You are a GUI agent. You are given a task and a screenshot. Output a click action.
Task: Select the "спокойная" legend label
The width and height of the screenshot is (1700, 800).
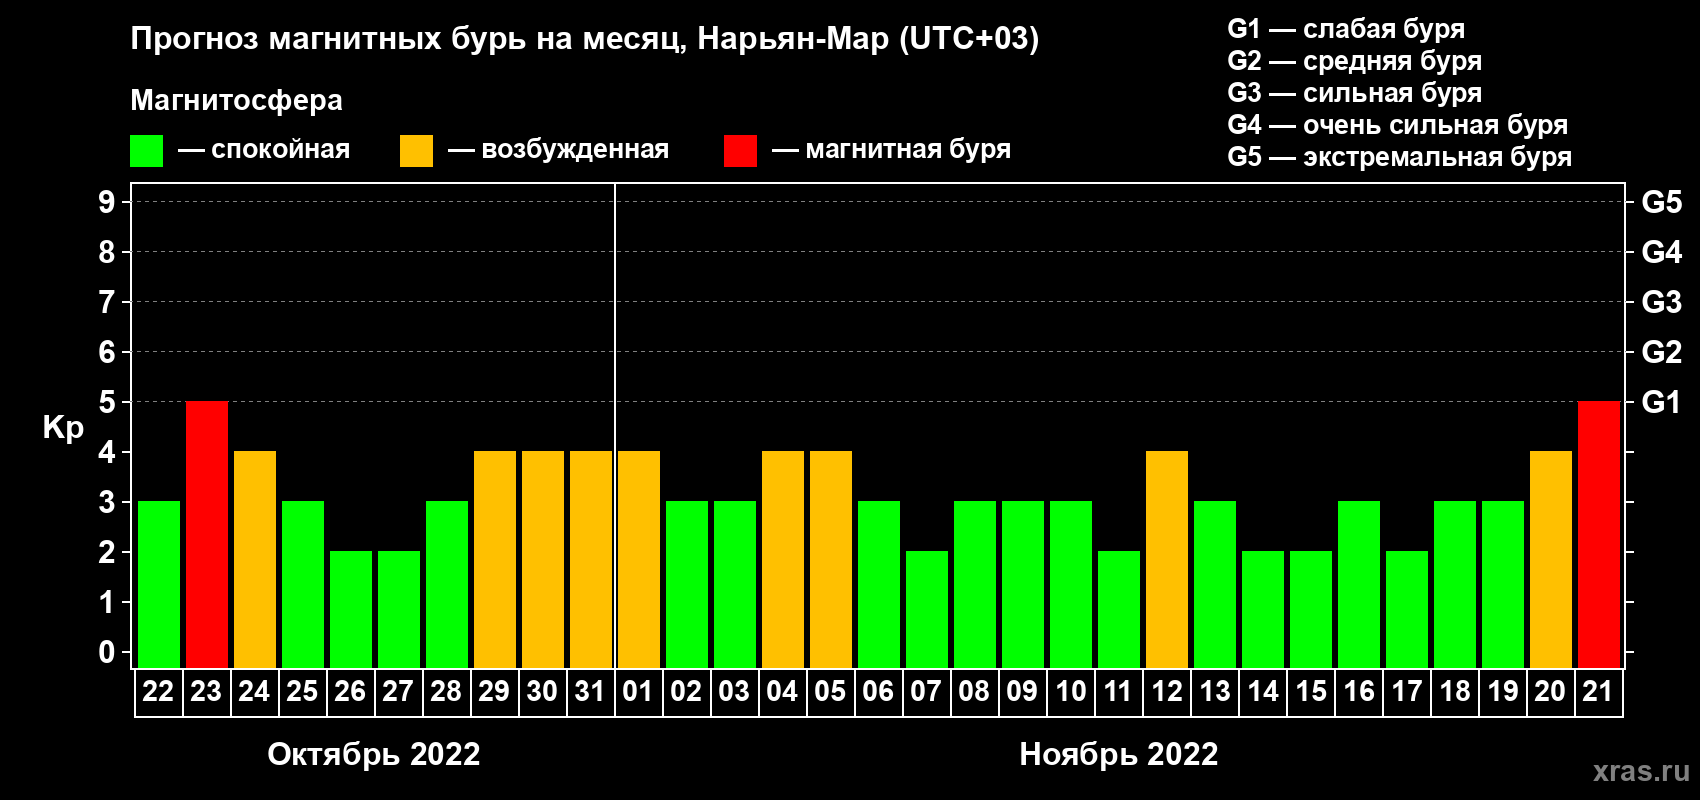pyautogui.click(x=281, y=149)
